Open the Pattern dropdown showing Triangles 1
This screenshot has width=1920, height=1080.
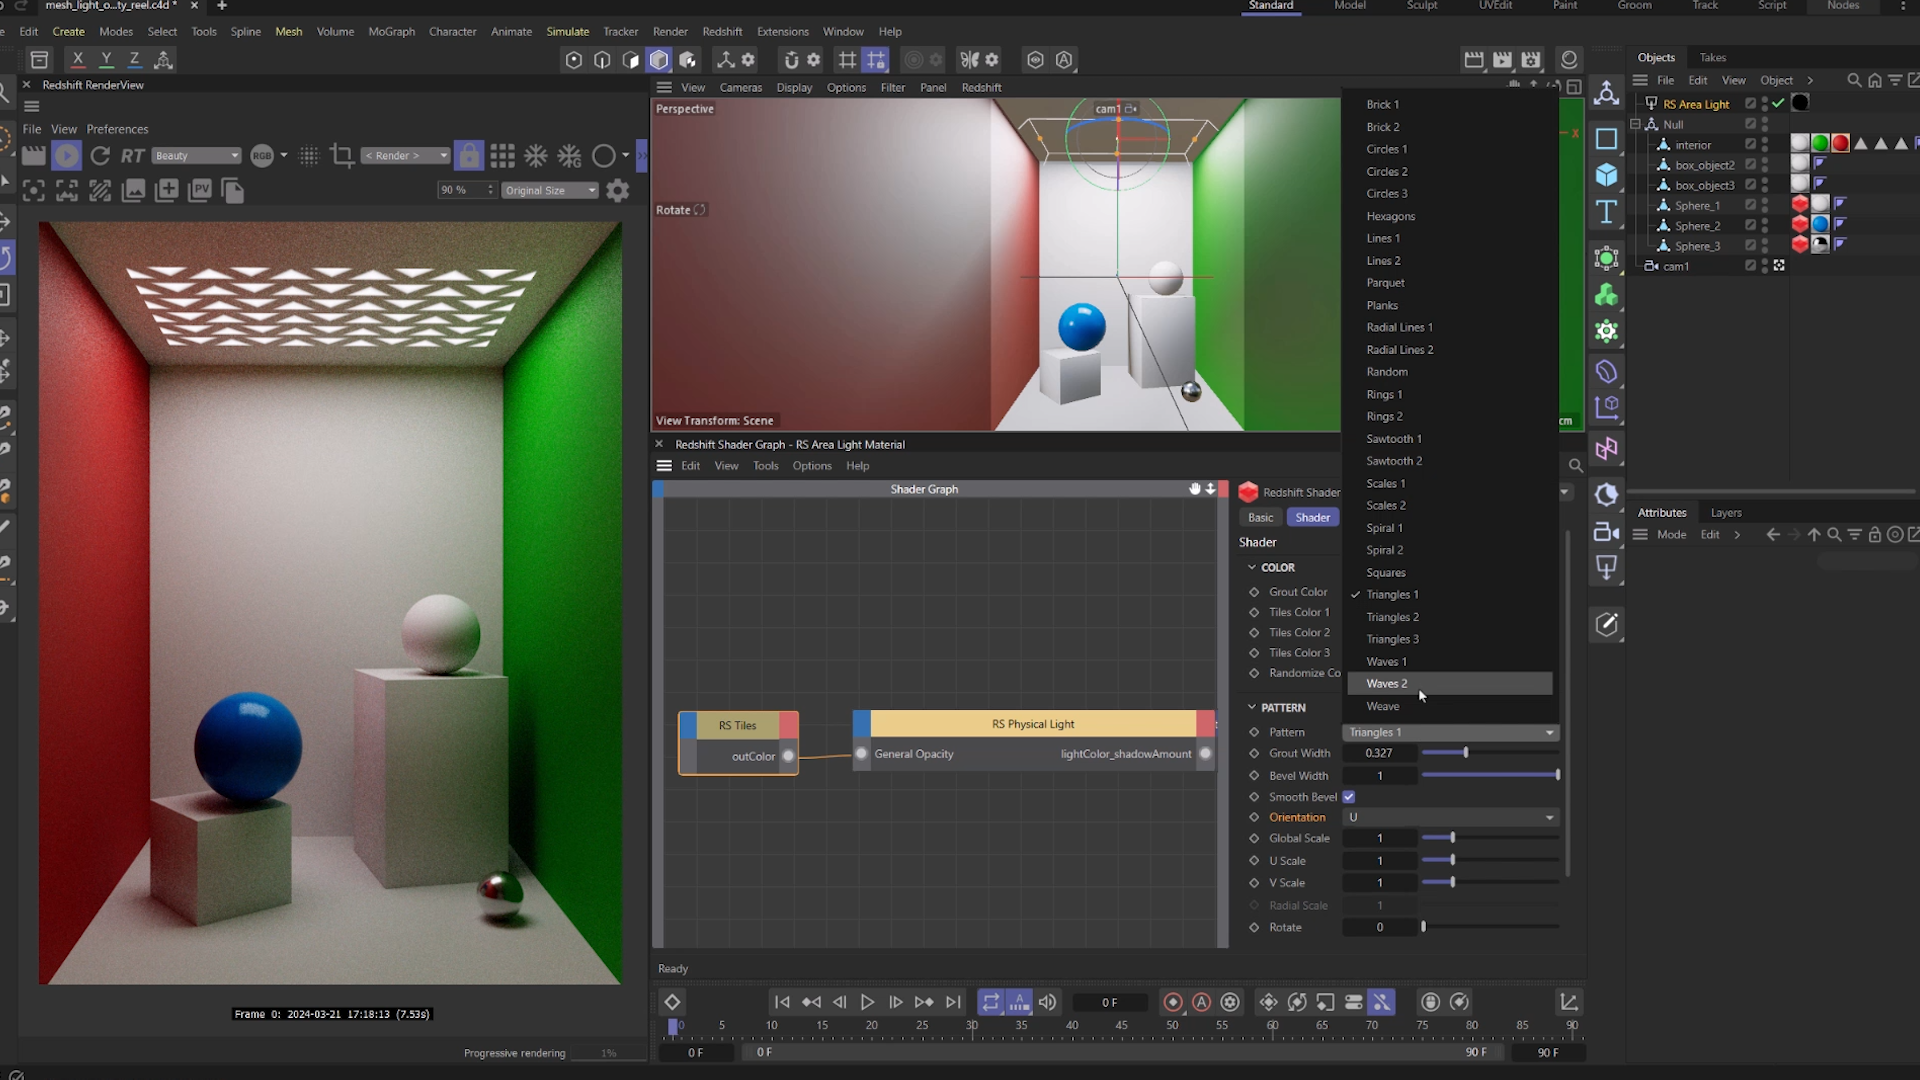(x=1450, y=732)
